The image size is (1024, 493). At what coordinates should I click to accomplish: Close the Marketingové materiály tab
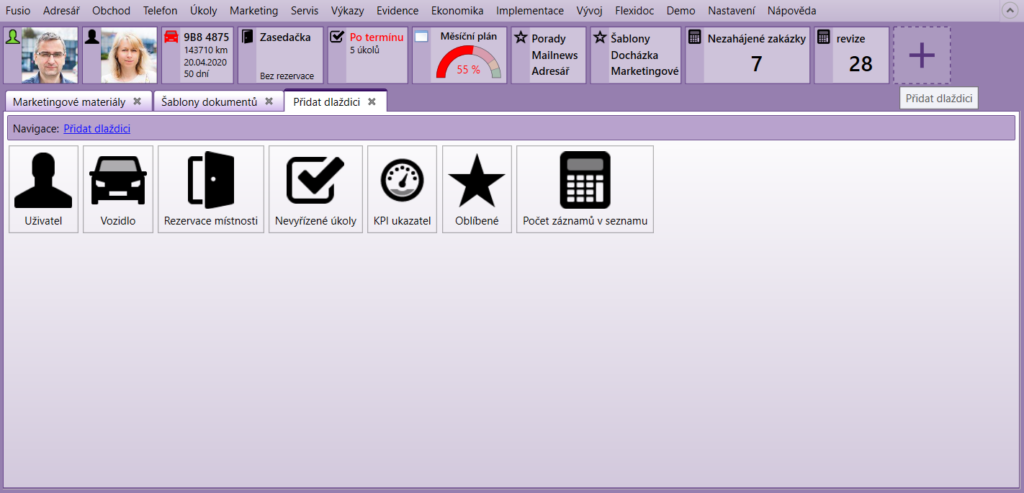pyautogui.click(x=137, y=101)
